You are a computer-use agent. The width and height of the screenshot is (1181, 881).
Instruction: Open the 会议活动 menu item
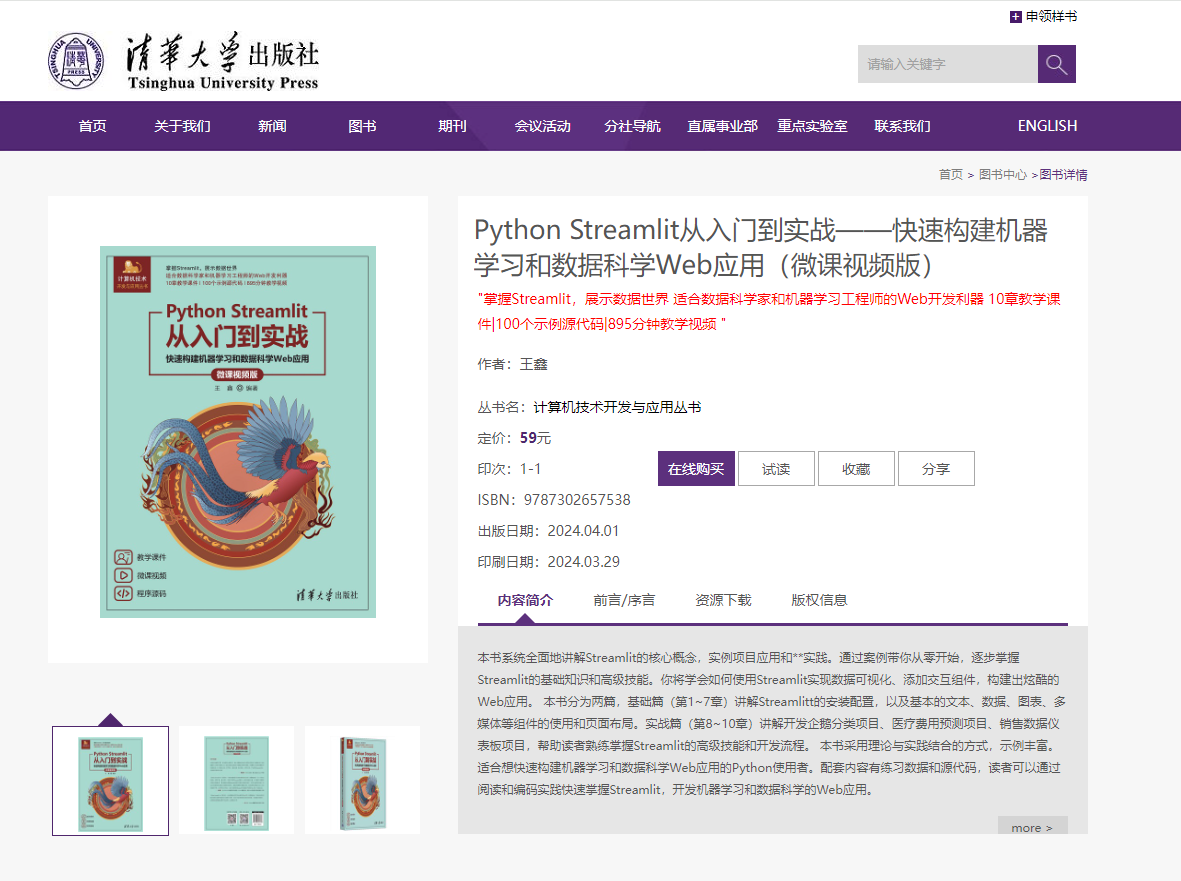click(542, 126)
